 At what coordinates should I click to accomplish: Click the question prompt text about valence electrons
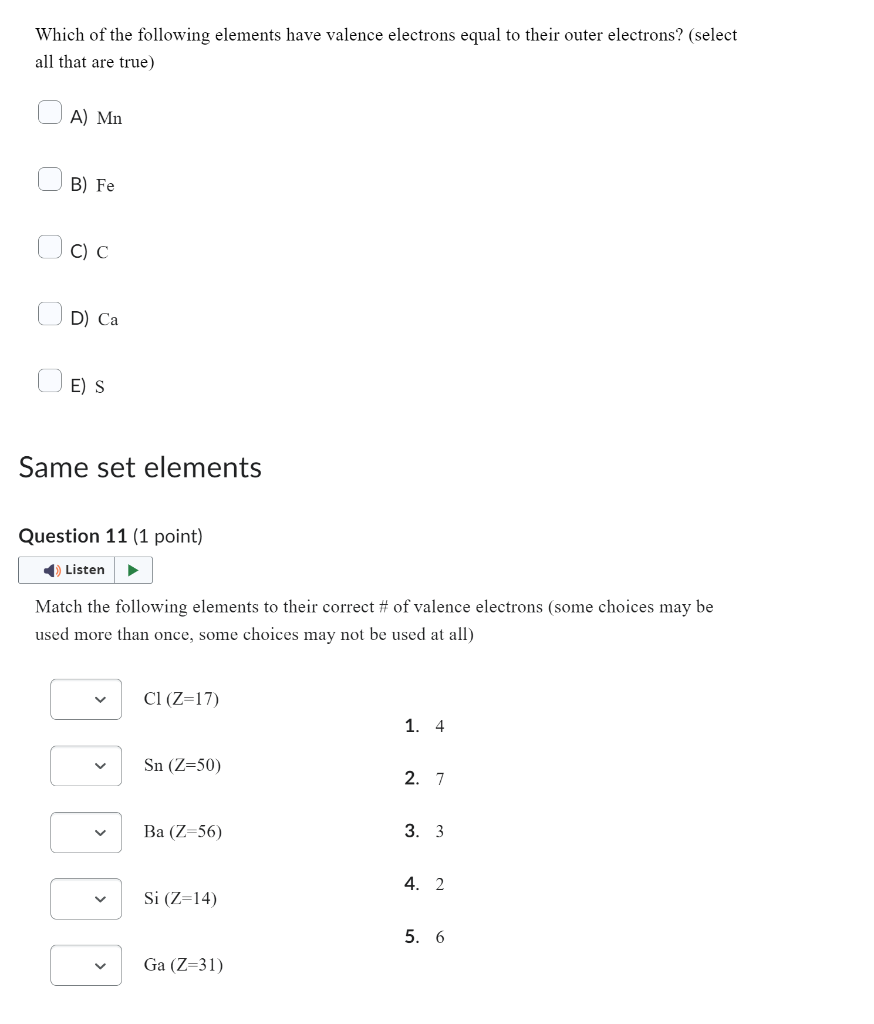pos(386,47)
